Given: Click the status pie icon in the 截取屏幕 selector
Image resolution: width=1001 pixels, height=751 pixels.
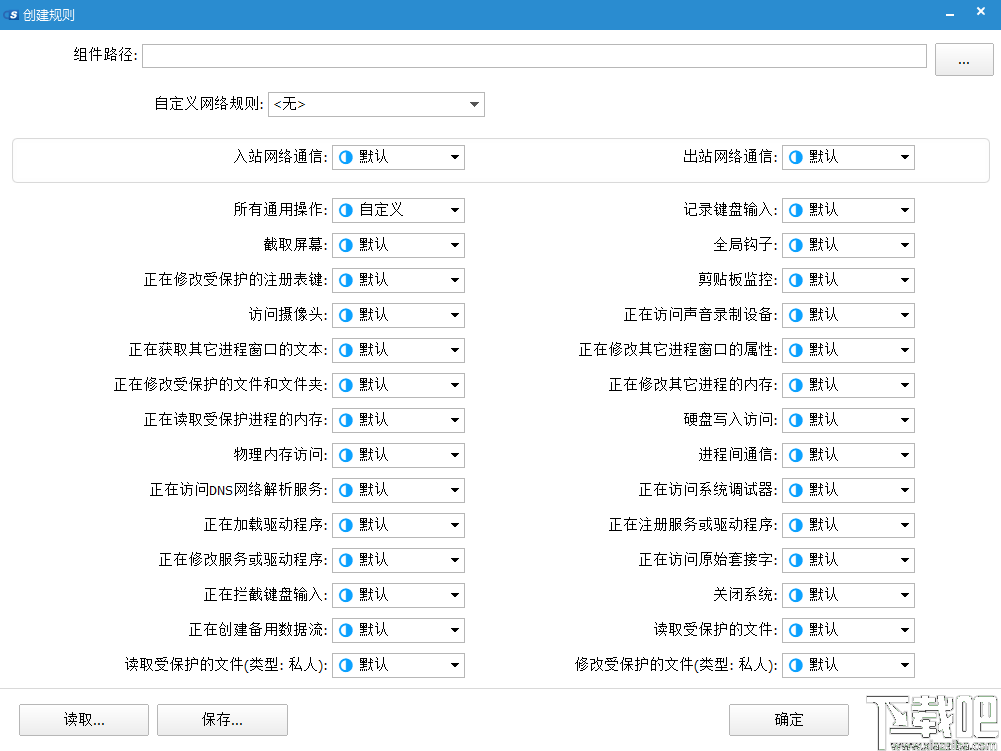Looking at the screenshot, I should 345,245.
